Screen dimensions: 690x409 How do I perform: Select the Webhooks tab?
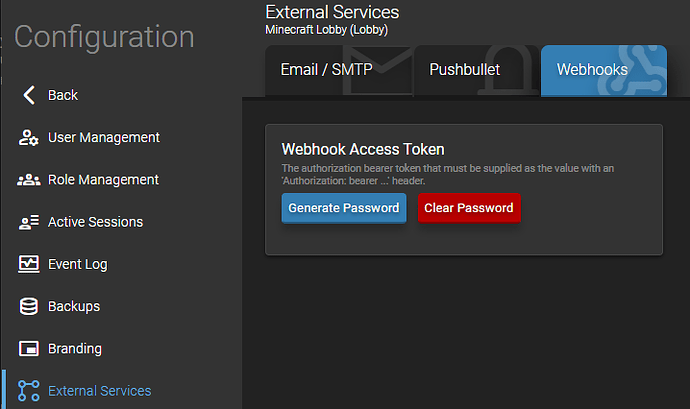(592, 70)
